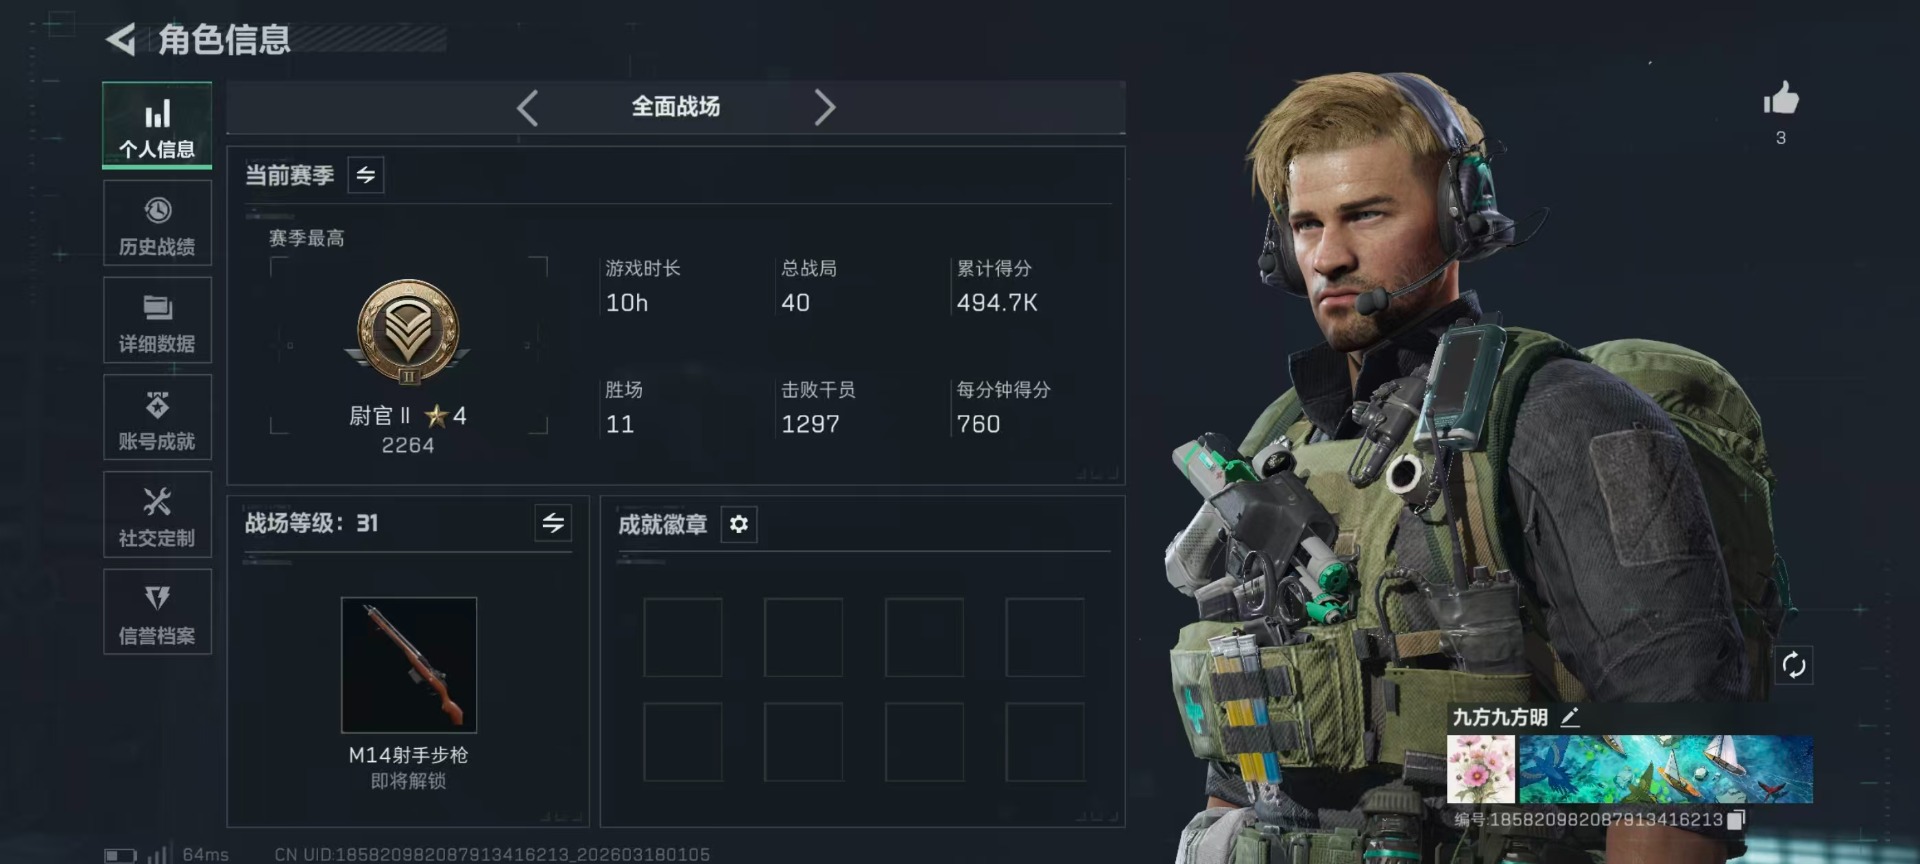1920x864 pixels.
Task: Like the profile with thumbs-up icon
Action: coord(1781,98)
